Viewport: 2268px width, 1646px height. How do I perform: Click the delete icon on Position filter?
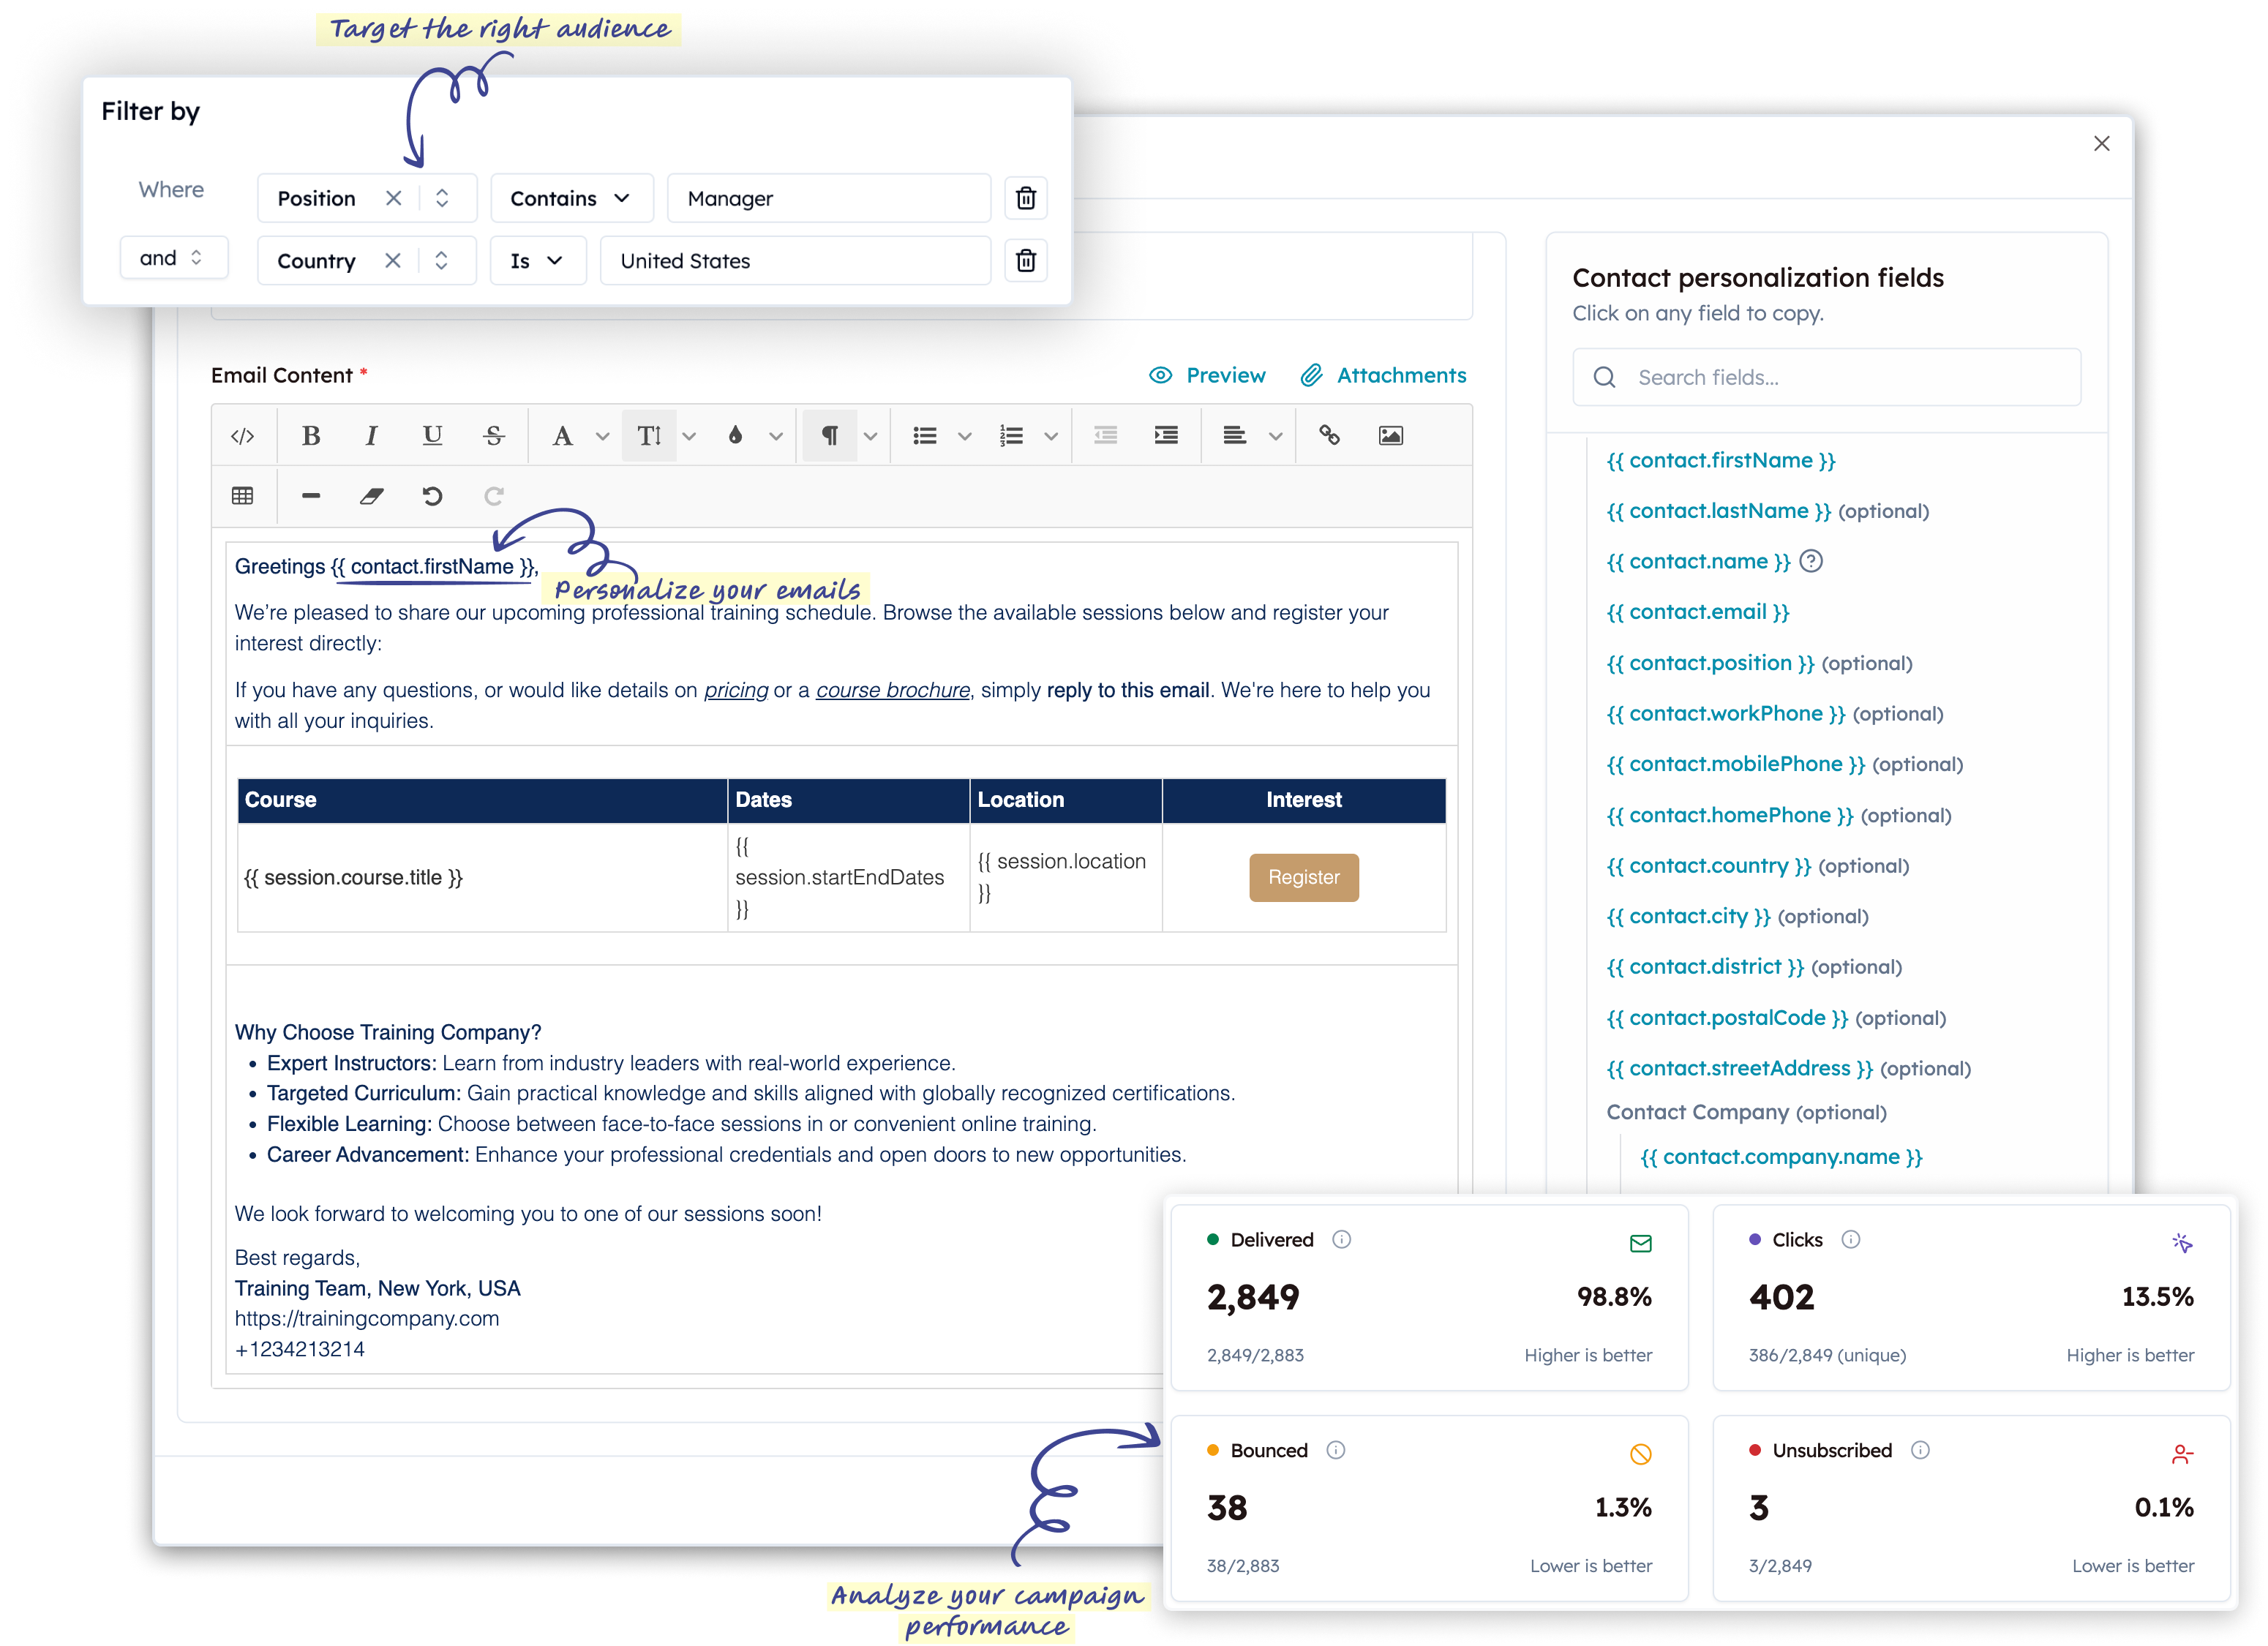pos(1025,198)
